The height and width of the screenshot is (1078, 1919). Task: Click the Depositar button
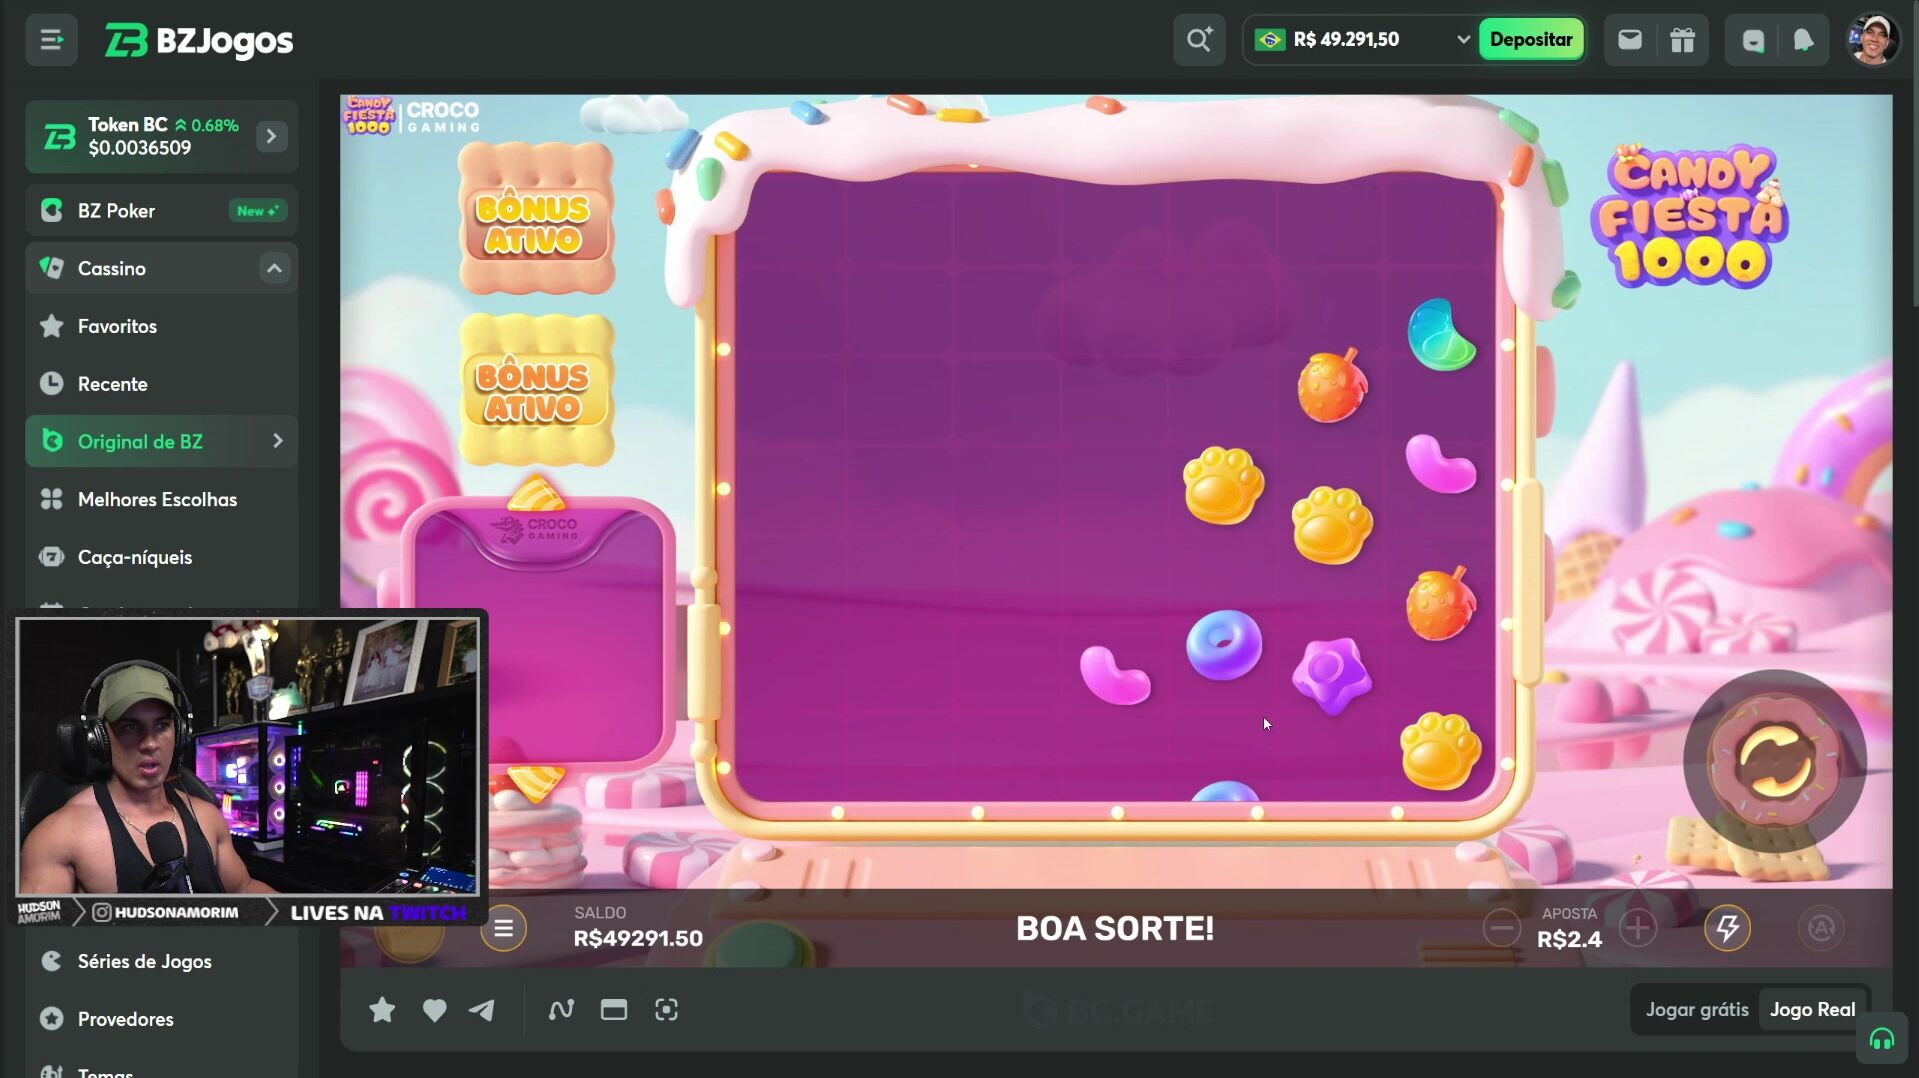coord(1530,40)
